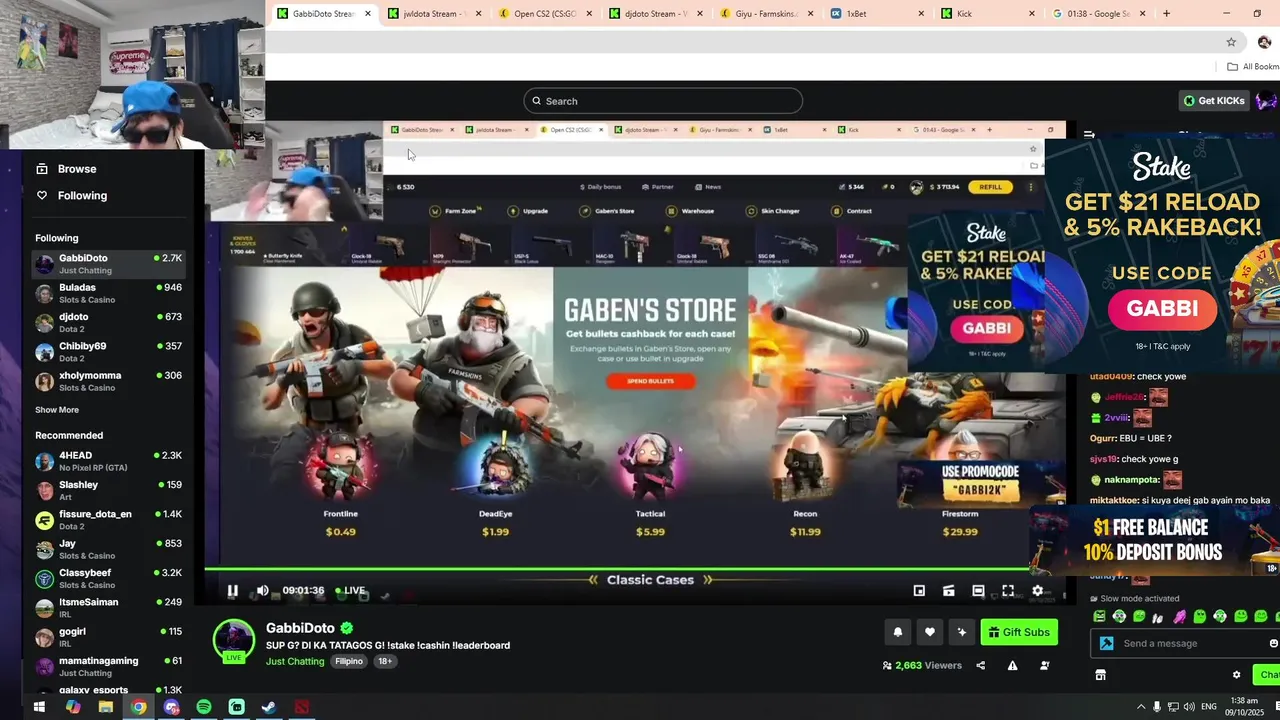This screenshot has height=720, width=1280.
Task: Click the 18+ tag under title
Action: coord(385,662)
